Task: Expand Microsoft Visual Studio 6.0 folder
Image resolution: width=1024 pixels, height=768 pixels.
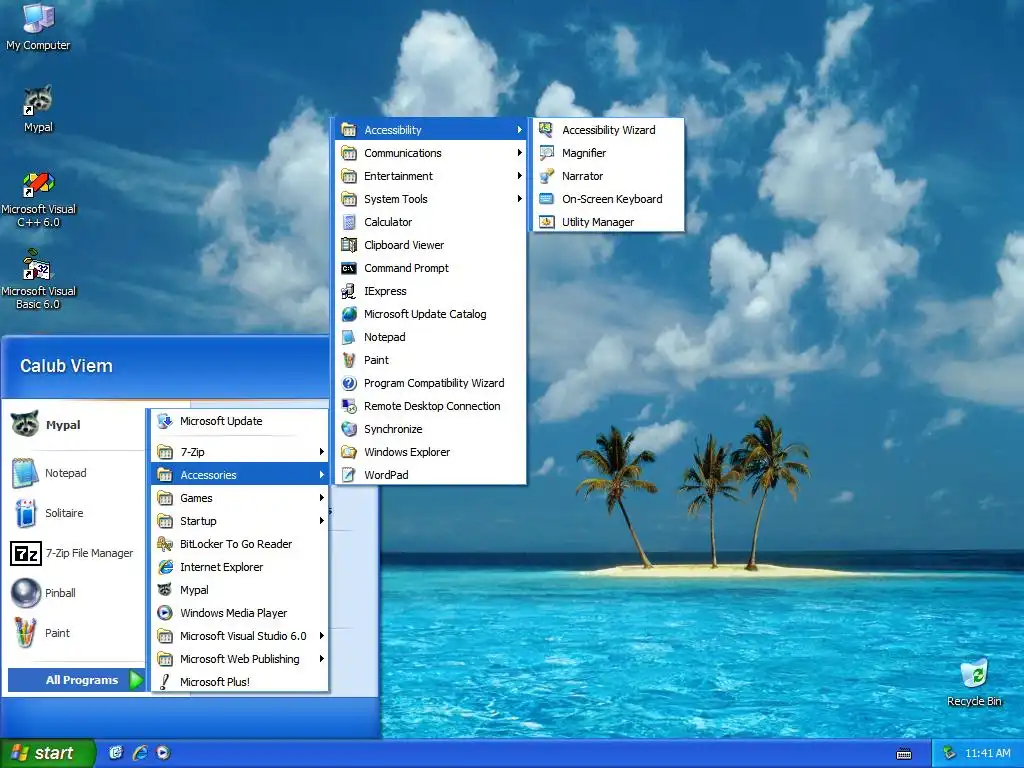Action: point(240,636)
